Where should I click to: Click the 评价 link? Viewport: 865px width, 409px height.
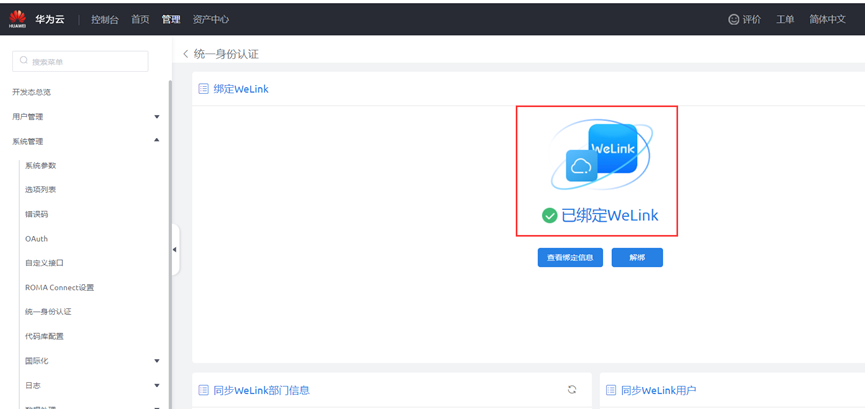point(751,19)
